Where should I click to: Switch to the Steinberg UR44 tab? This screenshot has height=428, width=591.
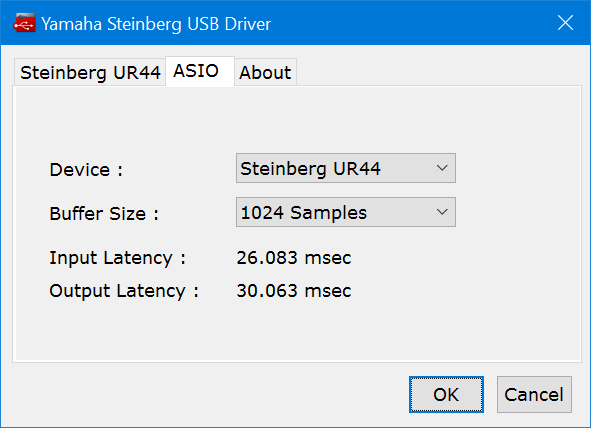click(x=90, y=72)
